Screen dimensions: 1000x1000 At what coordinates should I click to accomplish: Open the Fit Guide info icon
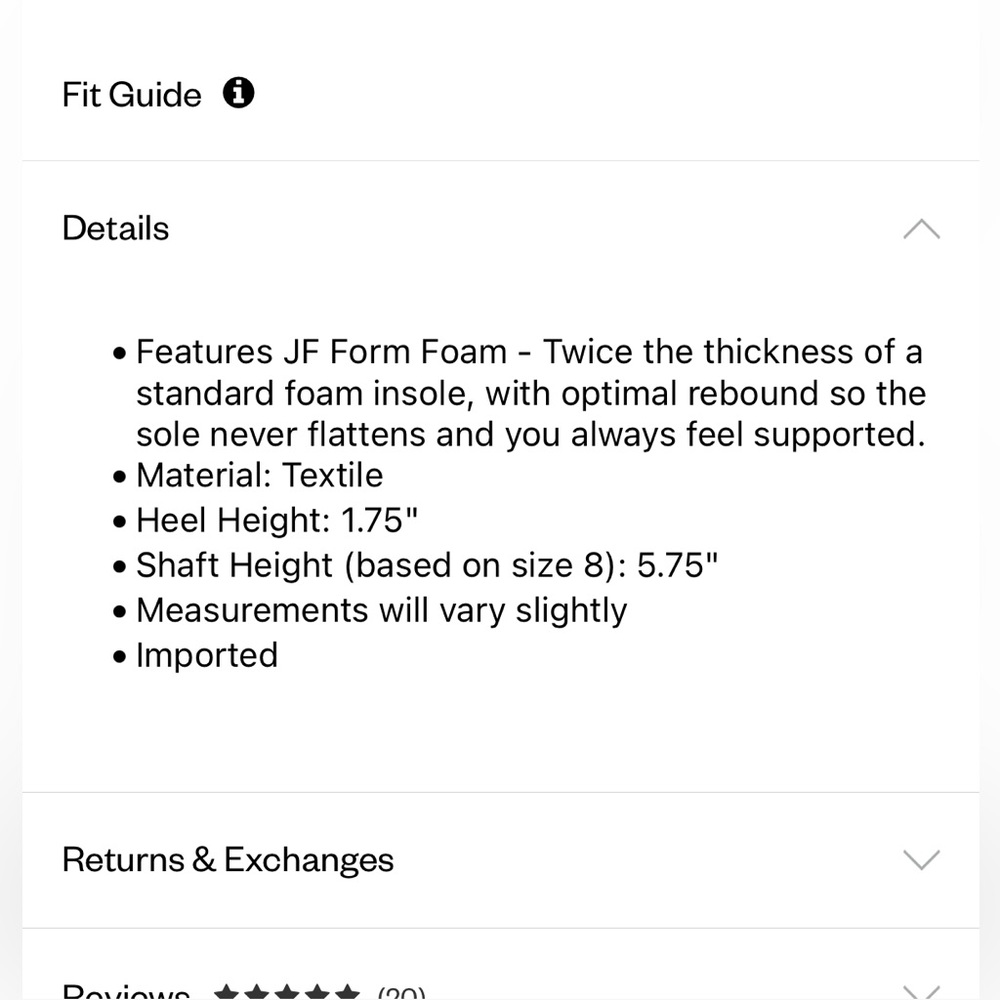pyautogui.click(x=239, y=93)
